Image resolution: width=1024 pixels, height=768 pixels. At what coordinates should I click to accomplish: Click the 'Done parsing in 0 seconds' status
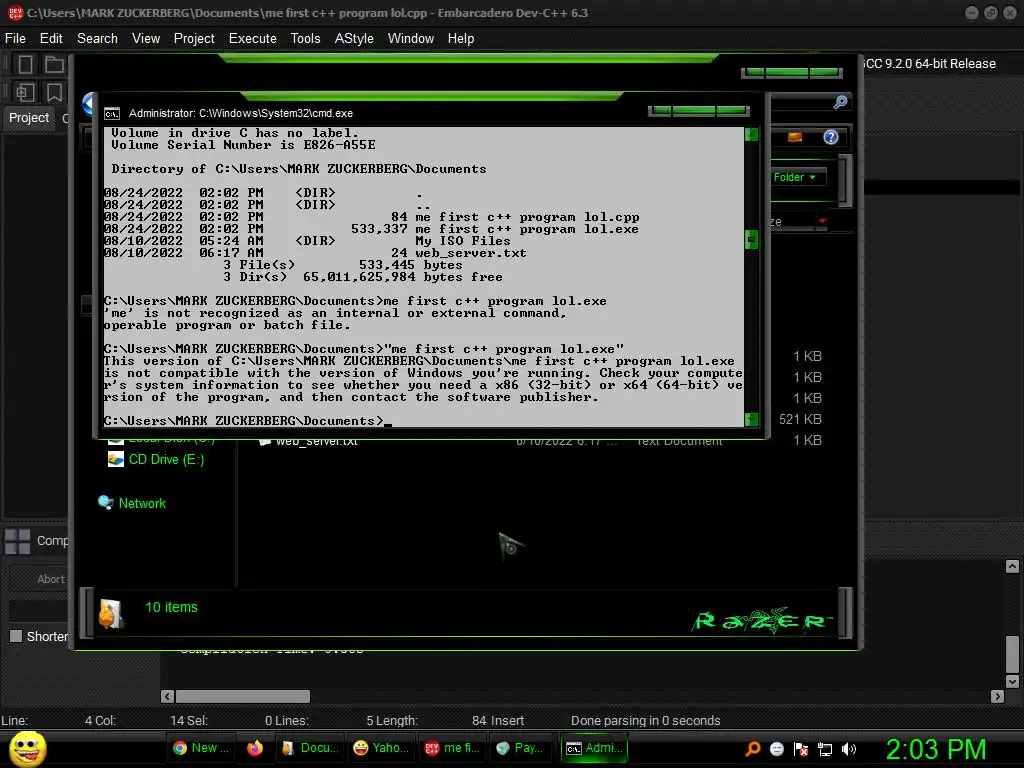645,720
